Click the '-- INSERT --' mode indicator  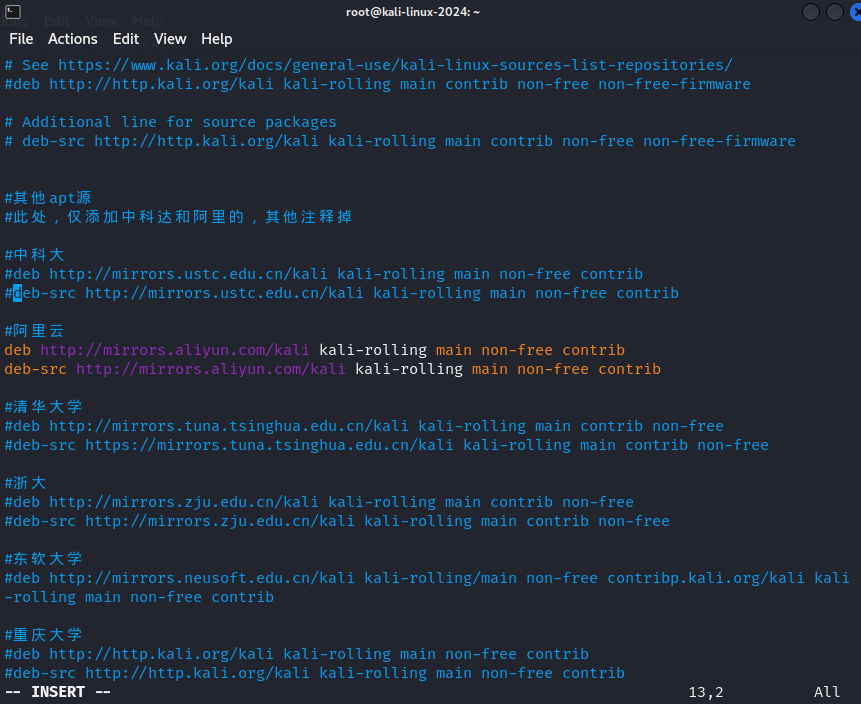pyautogui.click(x=58, y=692)
